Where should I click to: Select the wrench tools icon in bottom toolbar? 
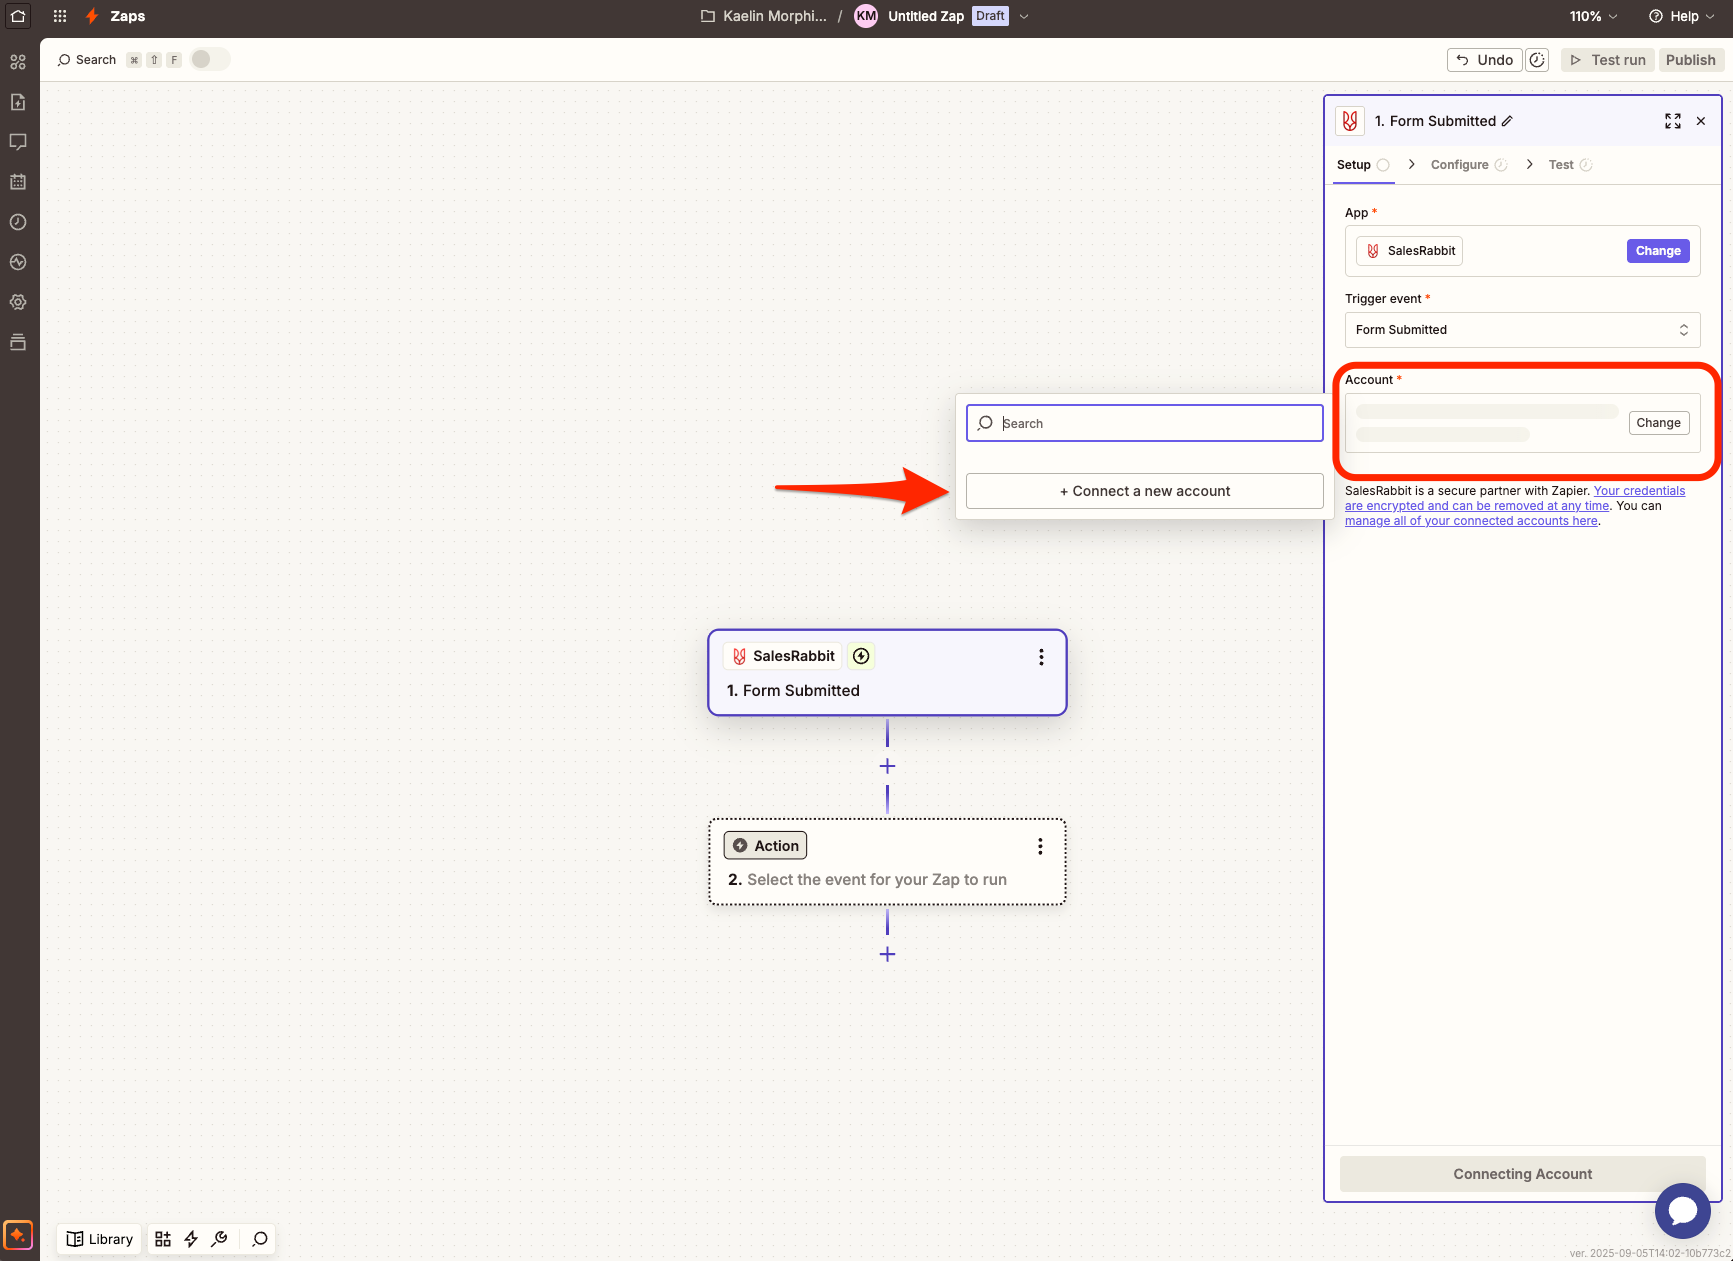[220, 1238]
